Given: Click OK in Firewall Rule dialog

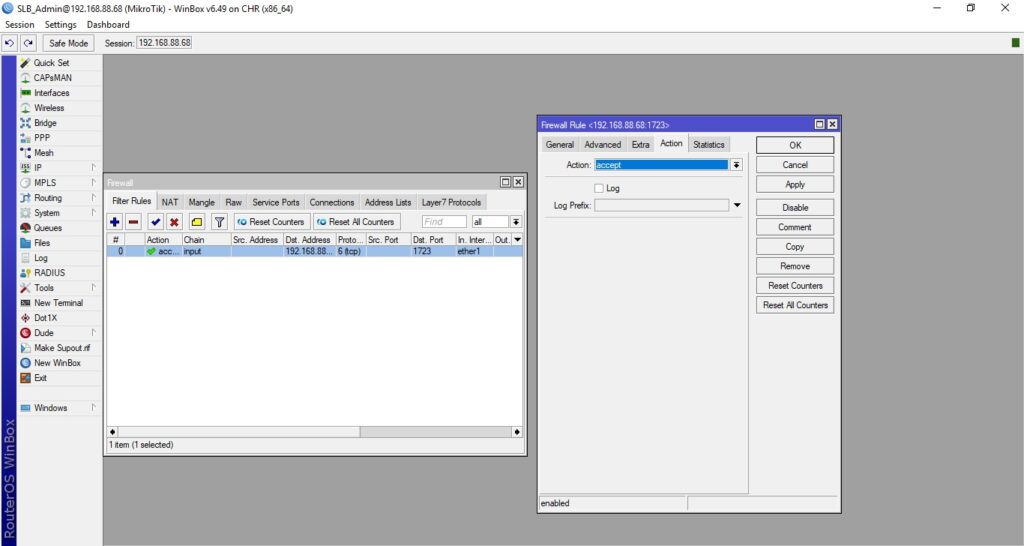Looking at the screenshot, I should pos(795,145).
